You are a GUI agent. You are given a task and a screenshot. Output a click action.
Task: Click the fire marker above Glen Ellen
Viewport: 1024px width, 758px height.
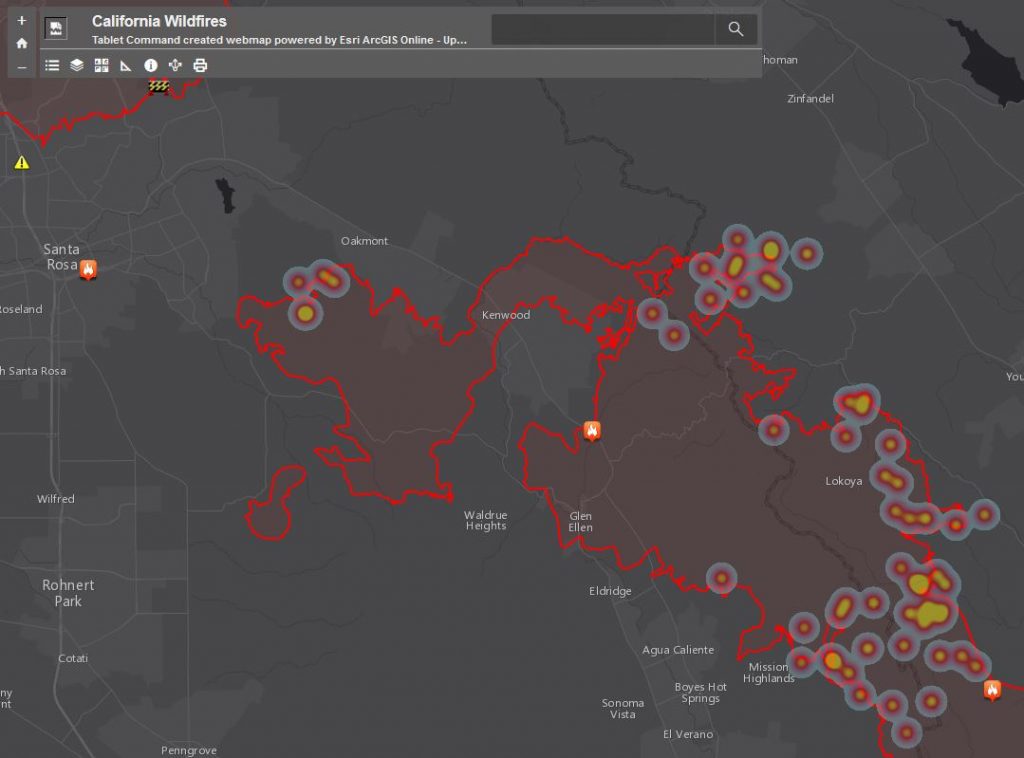(x=592, y=431)
